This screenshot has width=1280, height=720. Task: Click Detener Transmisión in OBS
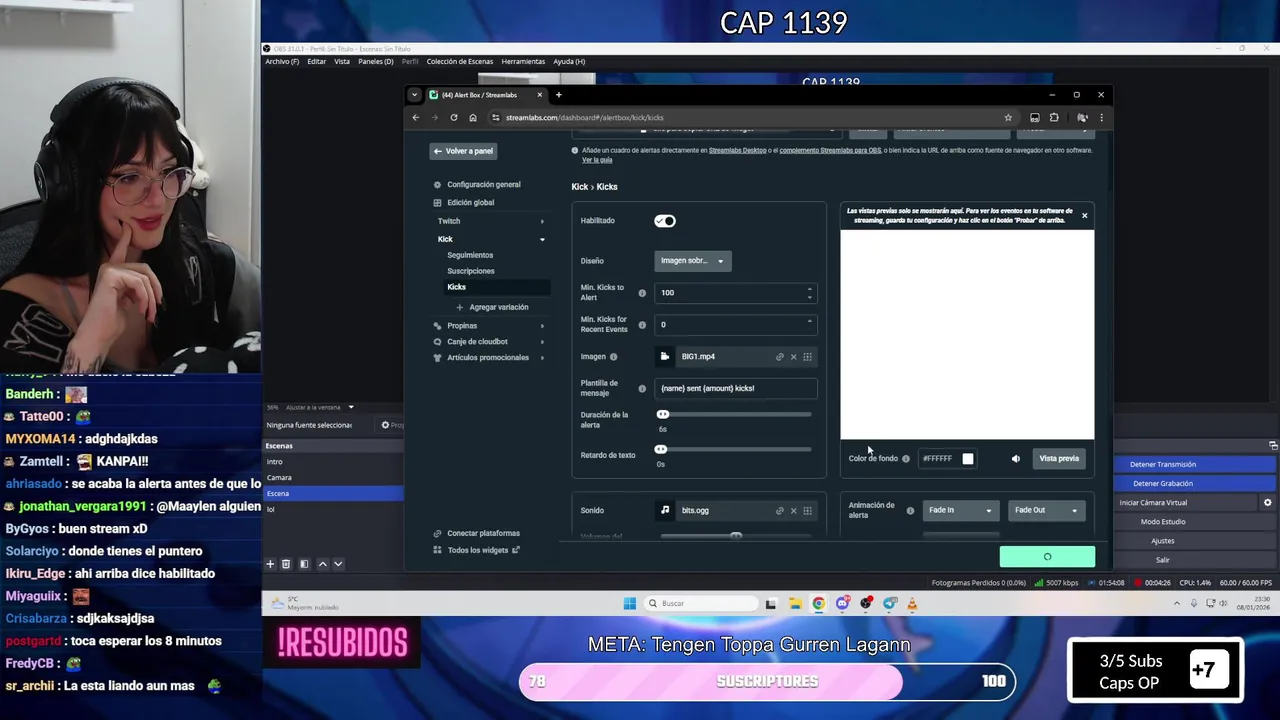pos(1162,465)
